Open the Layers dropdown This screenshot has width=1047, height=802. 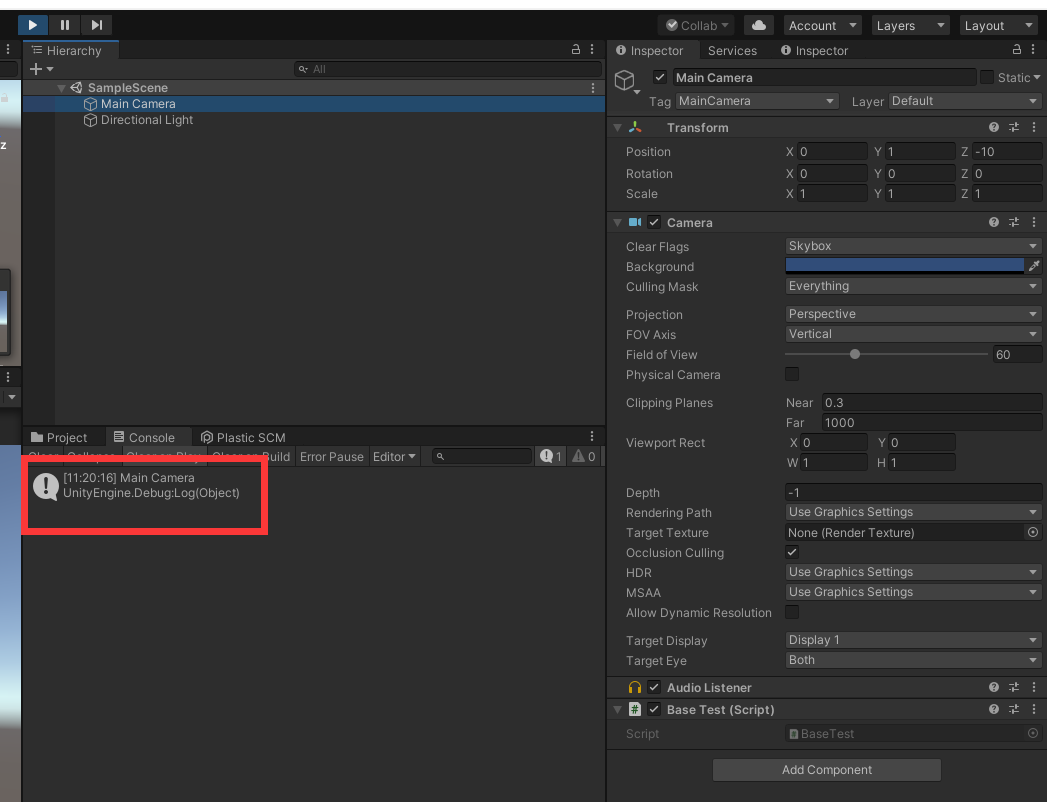910,25
